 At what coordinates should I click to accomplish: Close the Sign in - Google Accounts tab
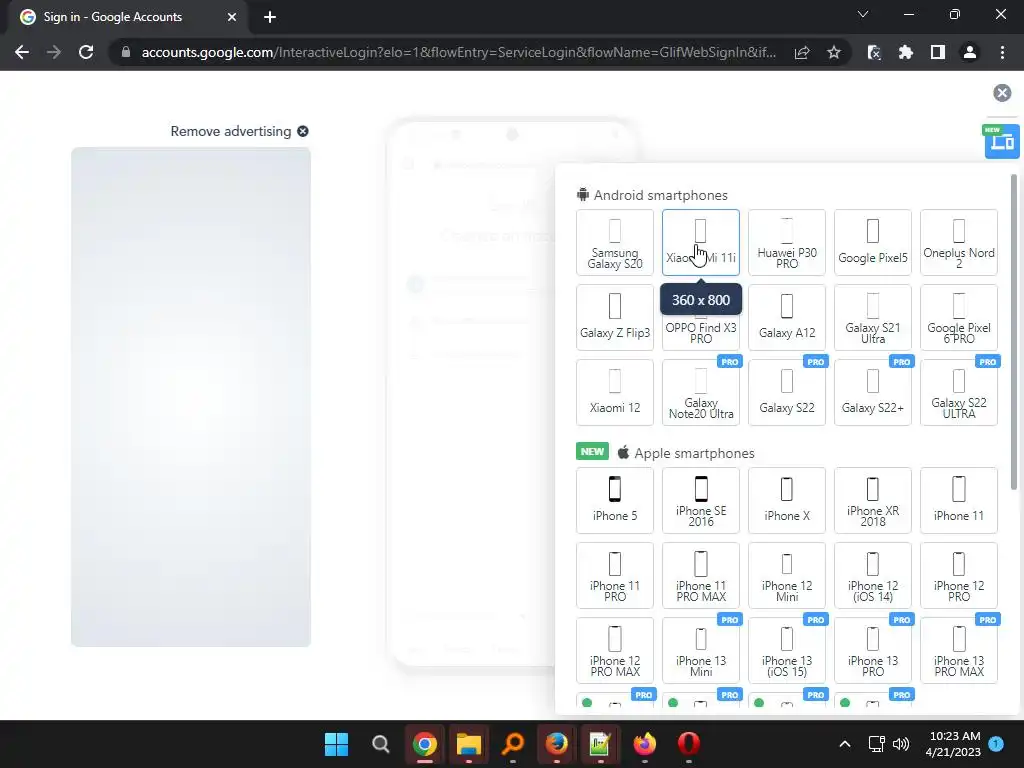pos(232,17)
